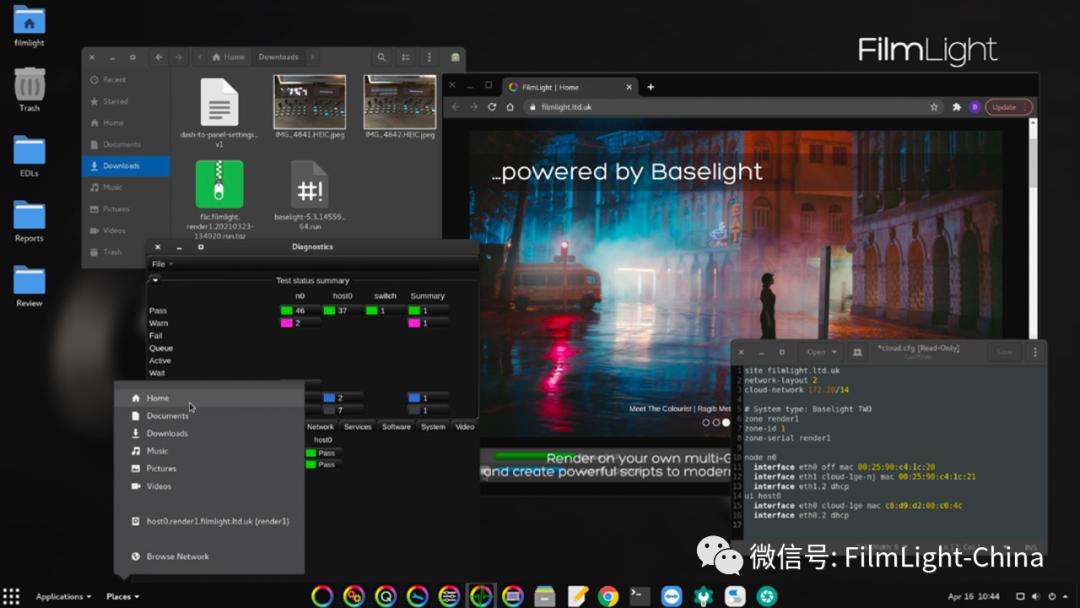Open the panel clock showing Apr 16 10:44
Viewport: 1080px width, 608px height.
pyautogui.click(x=973, y=596)
